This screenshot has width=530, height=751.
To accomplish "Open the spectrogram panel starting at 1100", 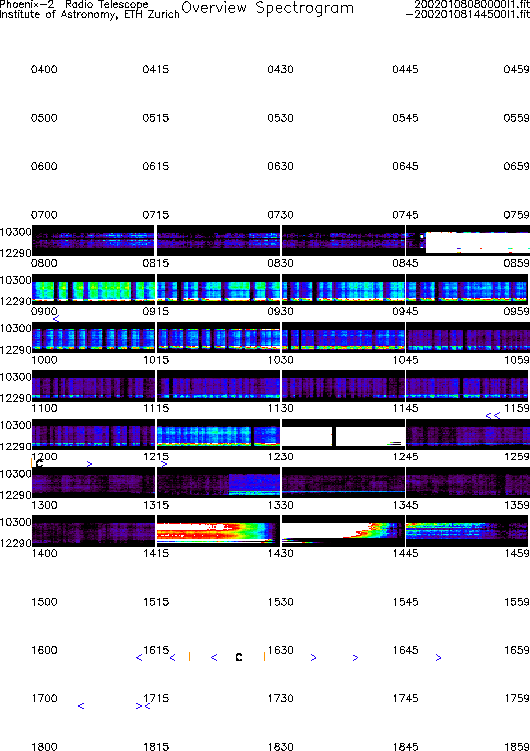I will point(93,434).
